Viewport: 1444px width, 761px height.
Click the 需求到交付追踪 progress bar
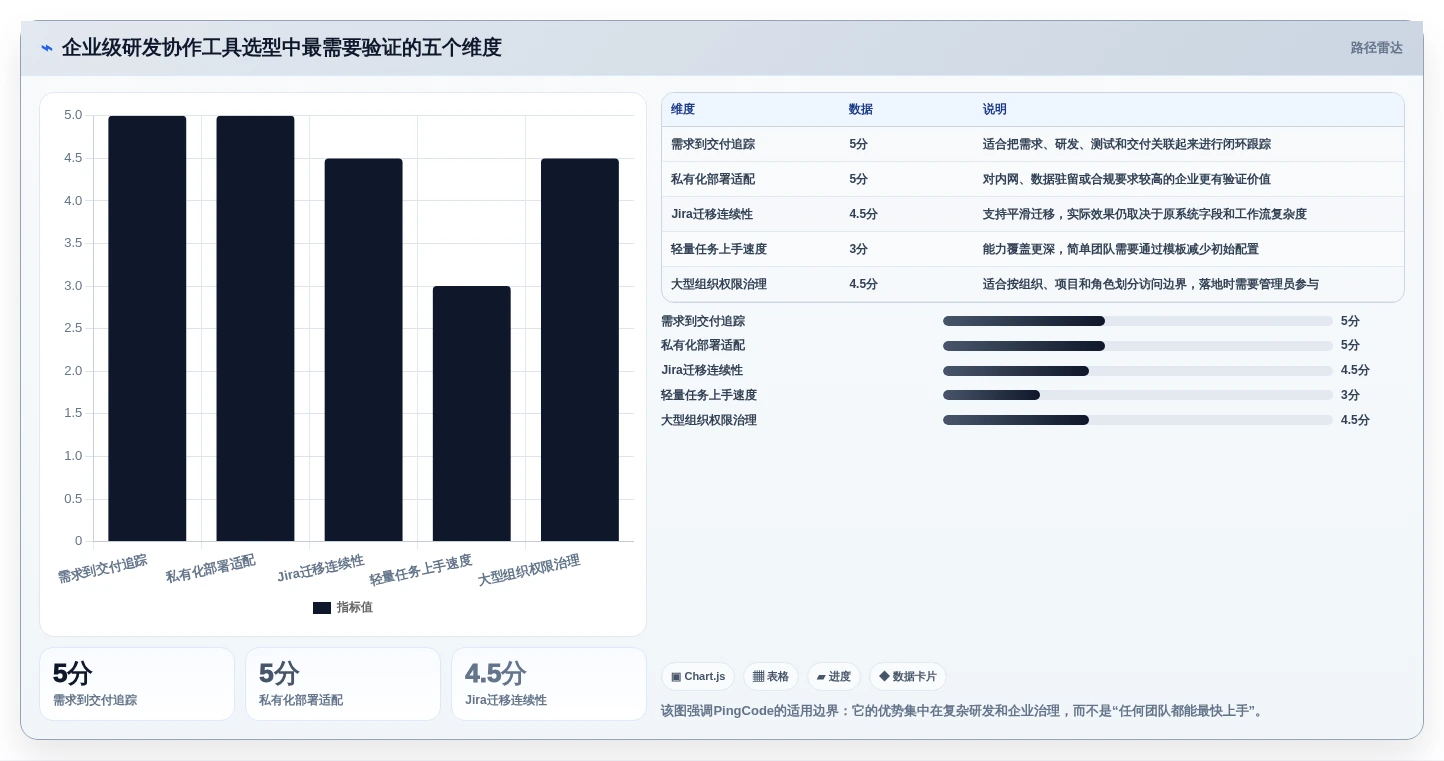pyautogui.click(x=1138, y=321)
